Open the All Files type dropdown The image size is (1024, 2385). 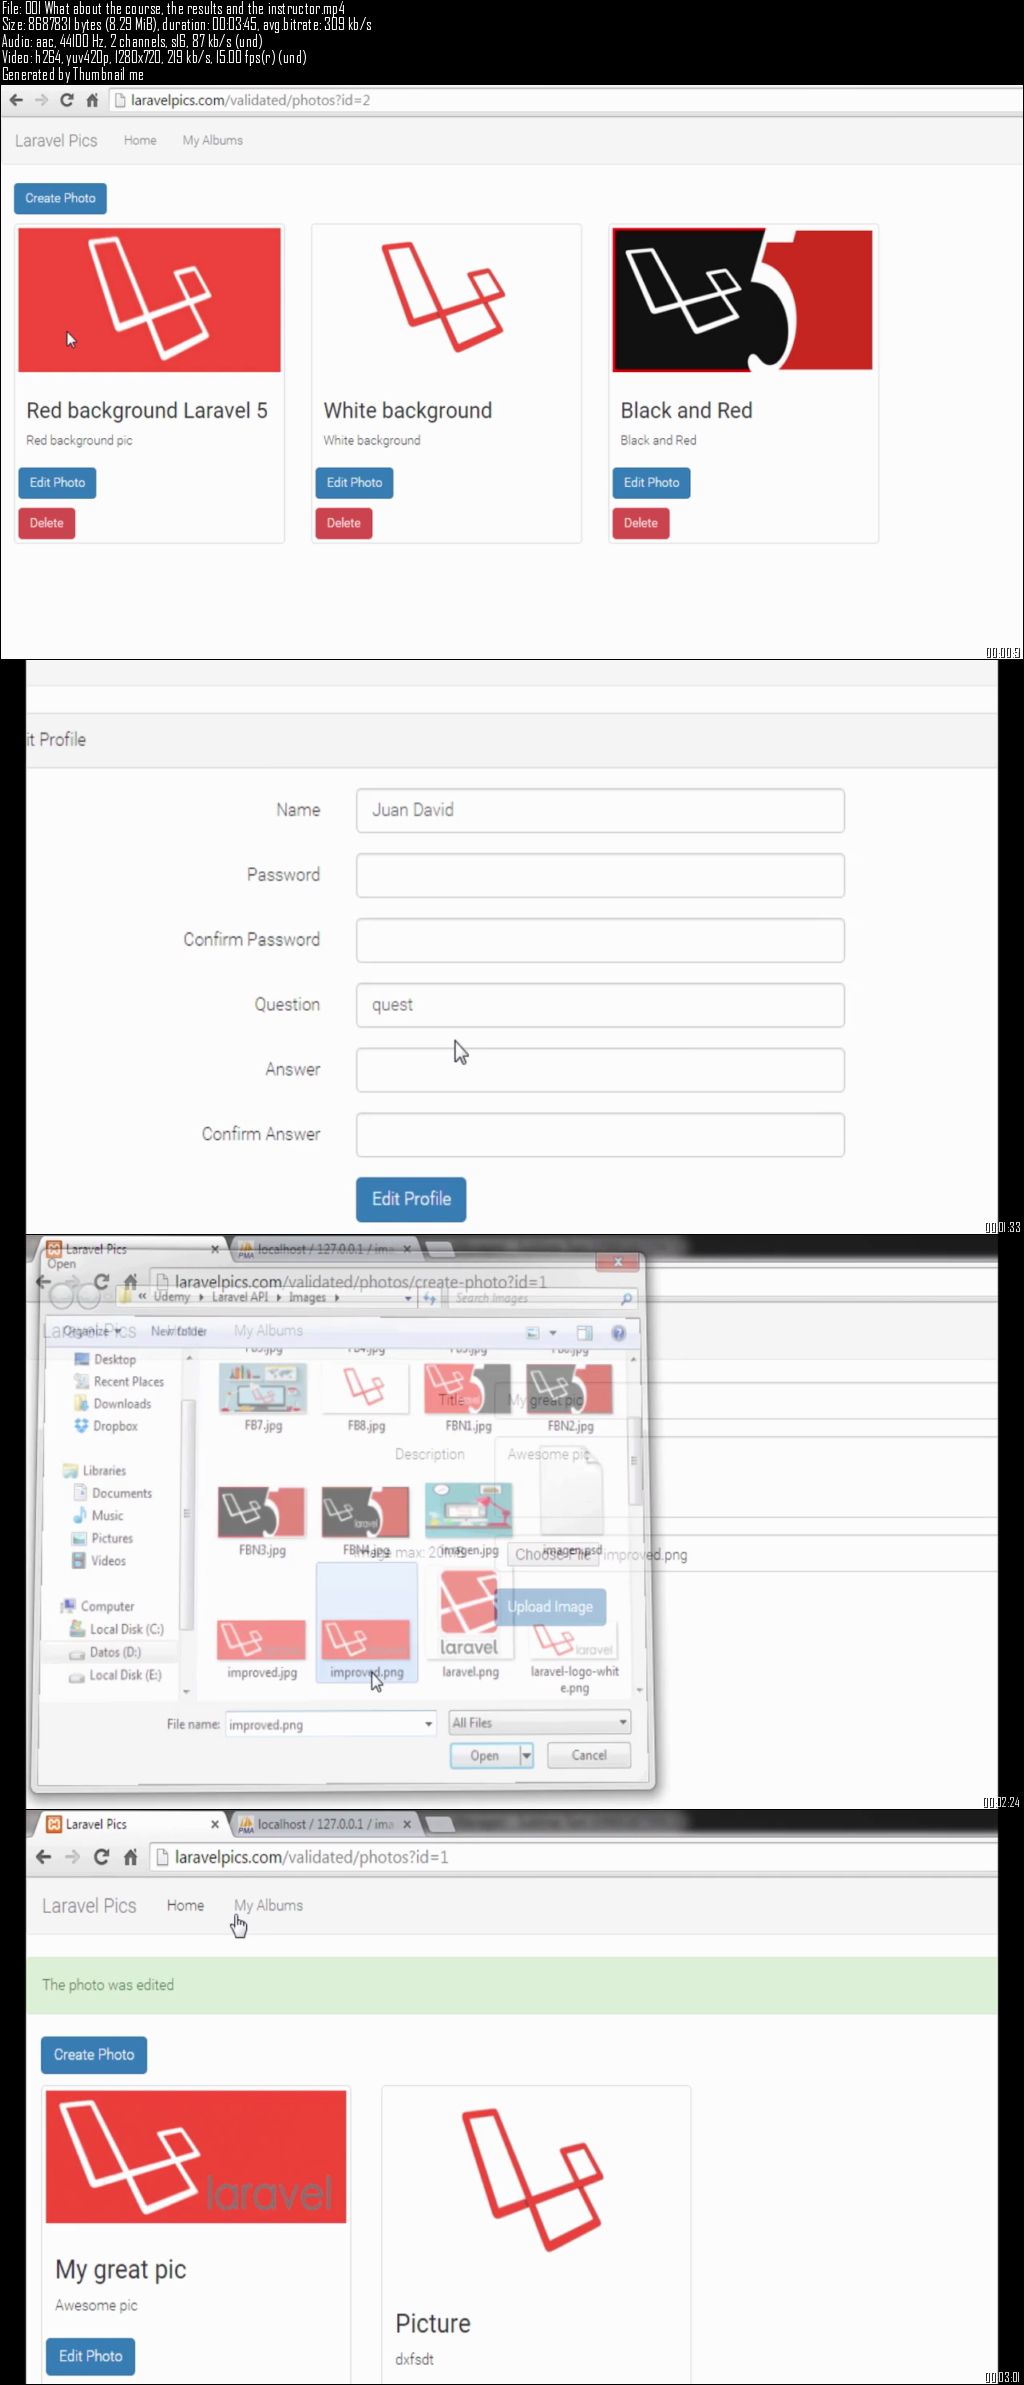[540, 1723]
